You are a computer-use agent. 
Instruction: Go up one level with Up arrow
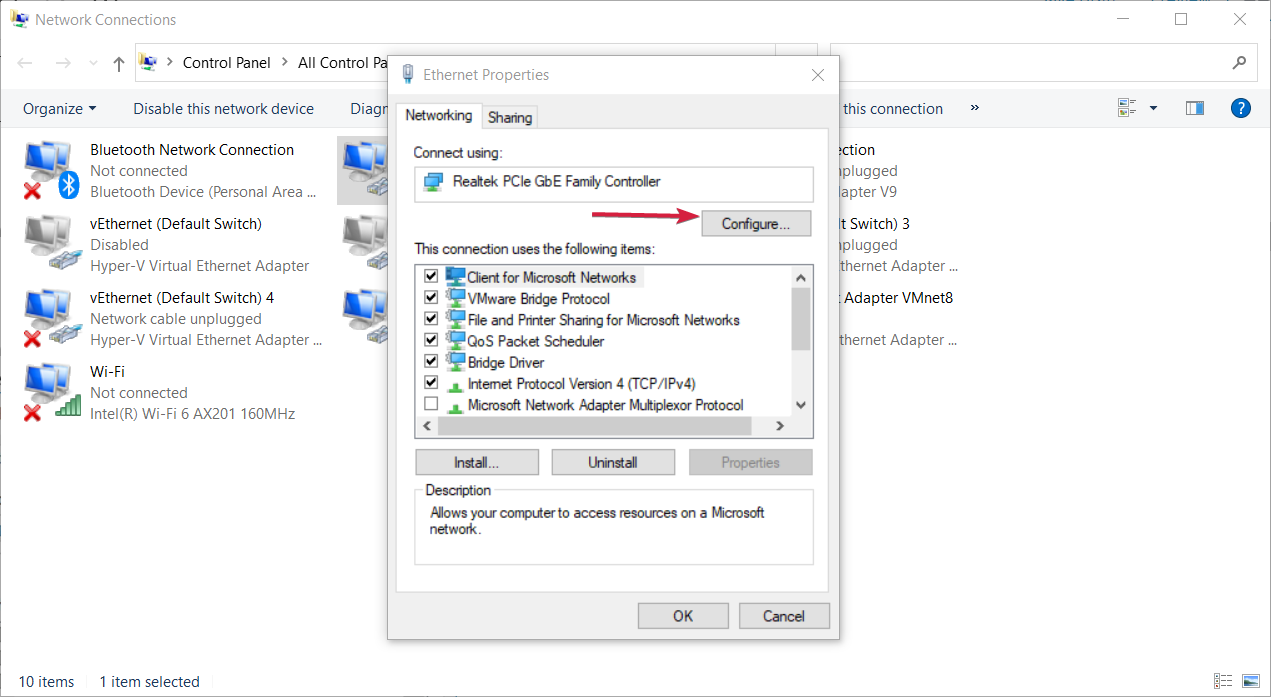click(119, 63)
